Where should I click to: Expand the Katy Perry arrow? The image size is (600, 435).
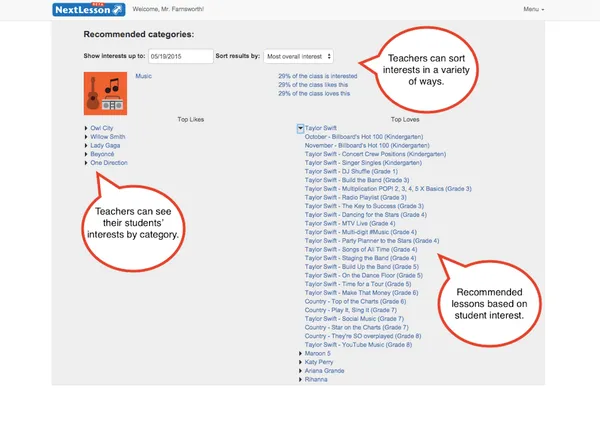(x=300, y=362)
